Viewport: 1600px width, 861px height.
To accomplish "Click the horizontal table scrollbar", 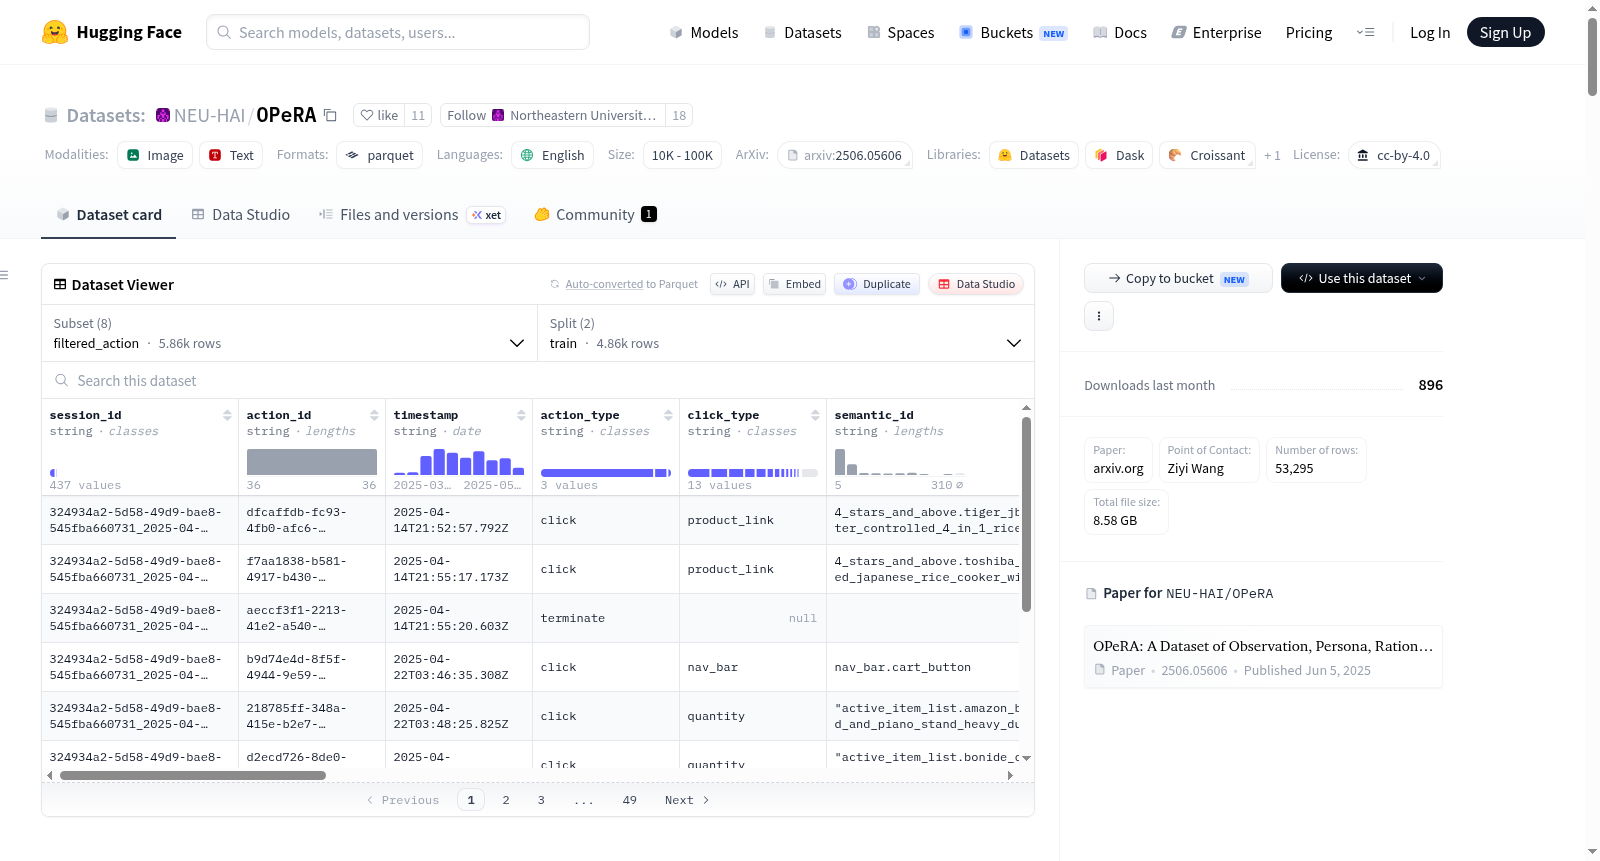I will tap(193, 775).
